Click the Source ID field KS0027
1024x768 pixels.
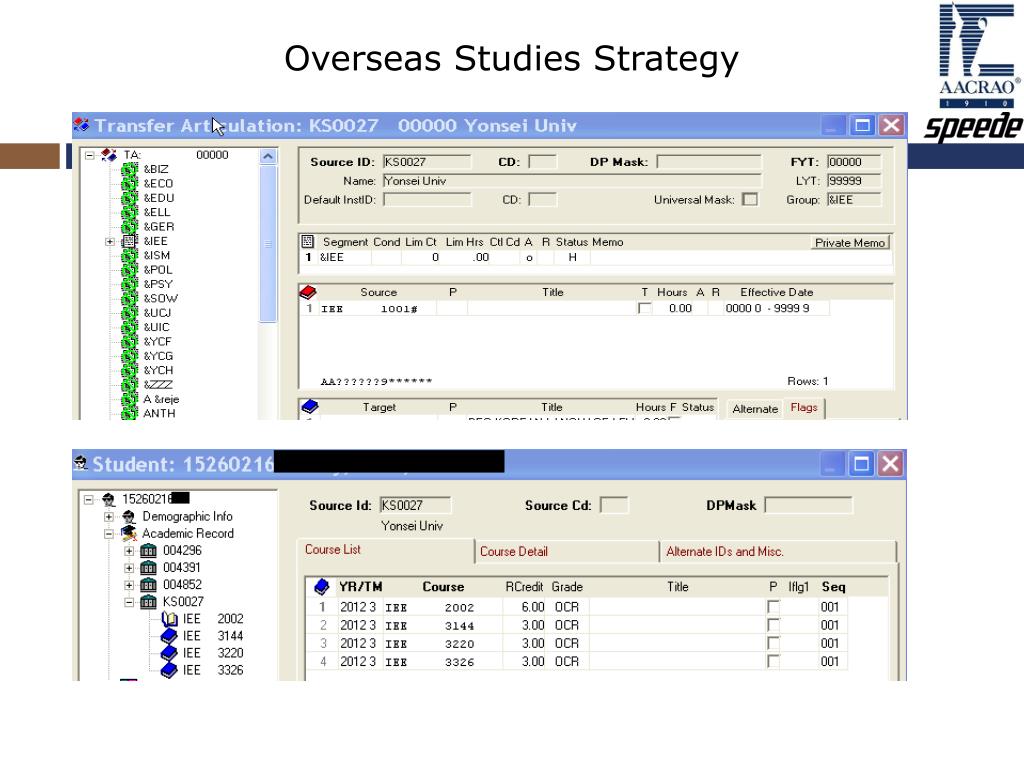426,162
